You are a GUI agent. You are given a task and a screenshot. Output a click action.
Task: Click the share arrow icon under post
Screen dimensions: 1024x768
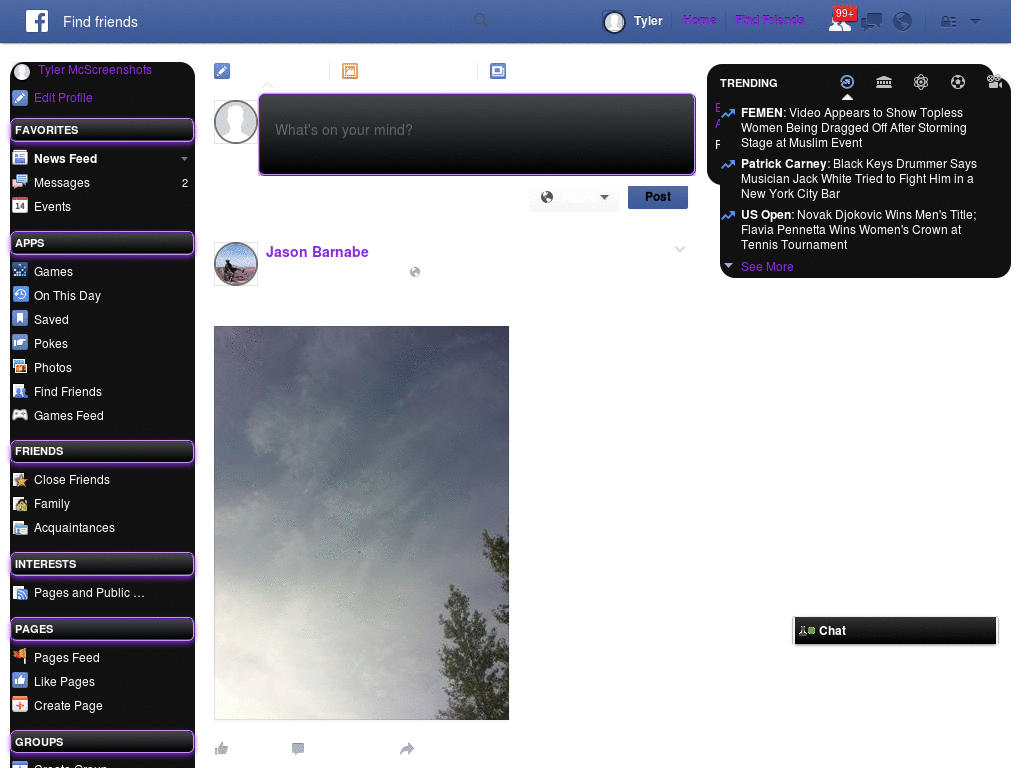tap(407, 748)
